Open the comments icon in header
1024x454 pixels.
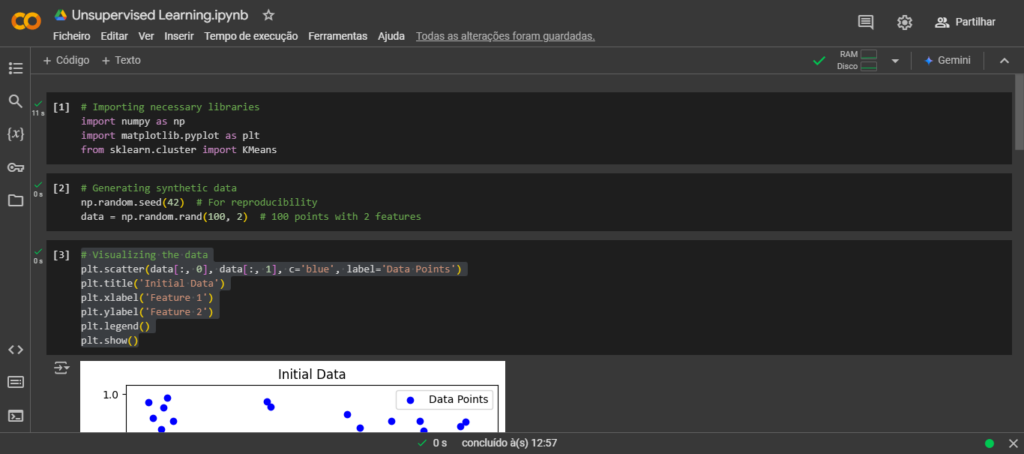(x=866, y=22)
